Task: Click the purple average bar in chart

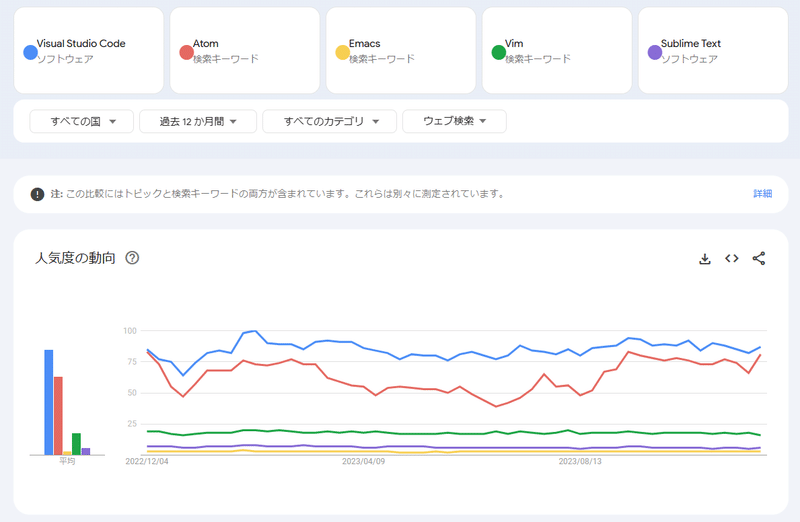Action: (x=86, y=452)
